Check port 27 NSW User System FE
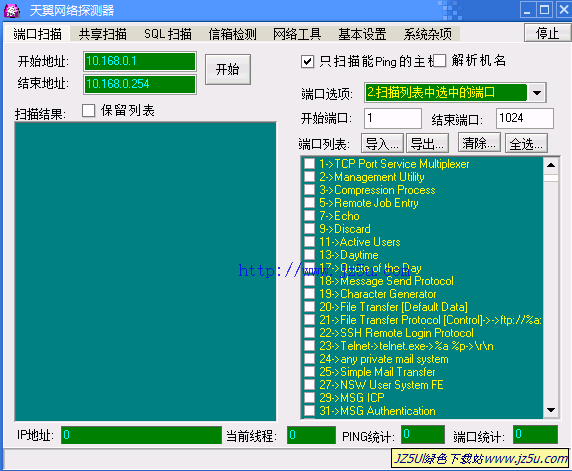 point(309,385)
